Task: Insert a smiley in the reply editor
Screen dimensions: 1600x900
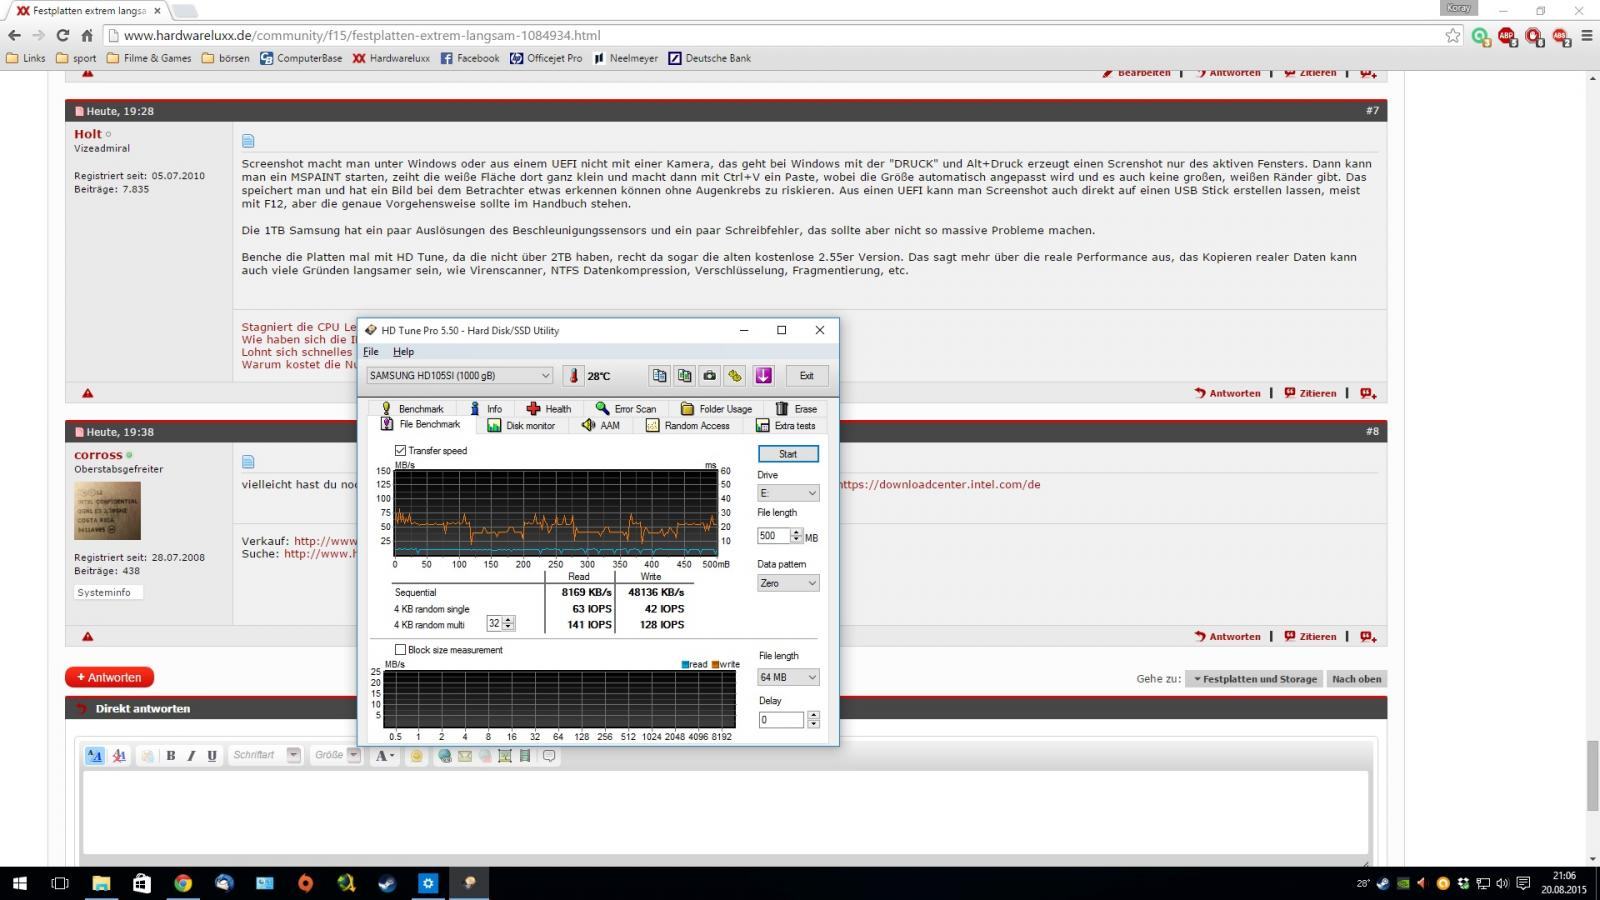Action: [417, 756]
